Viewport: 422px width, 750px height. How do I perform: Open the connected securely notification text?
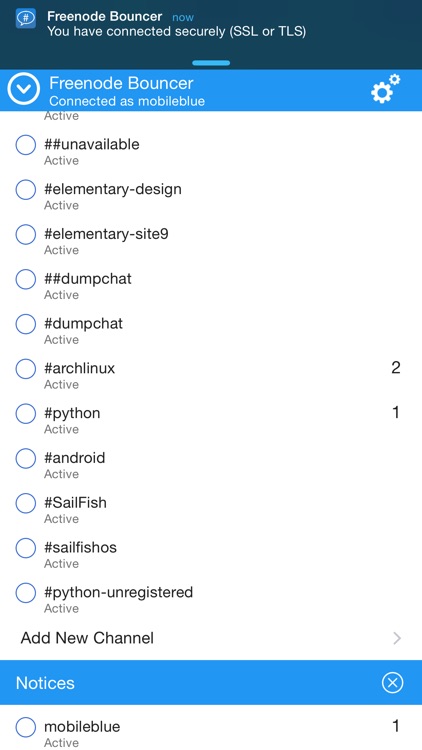(176, 32)
